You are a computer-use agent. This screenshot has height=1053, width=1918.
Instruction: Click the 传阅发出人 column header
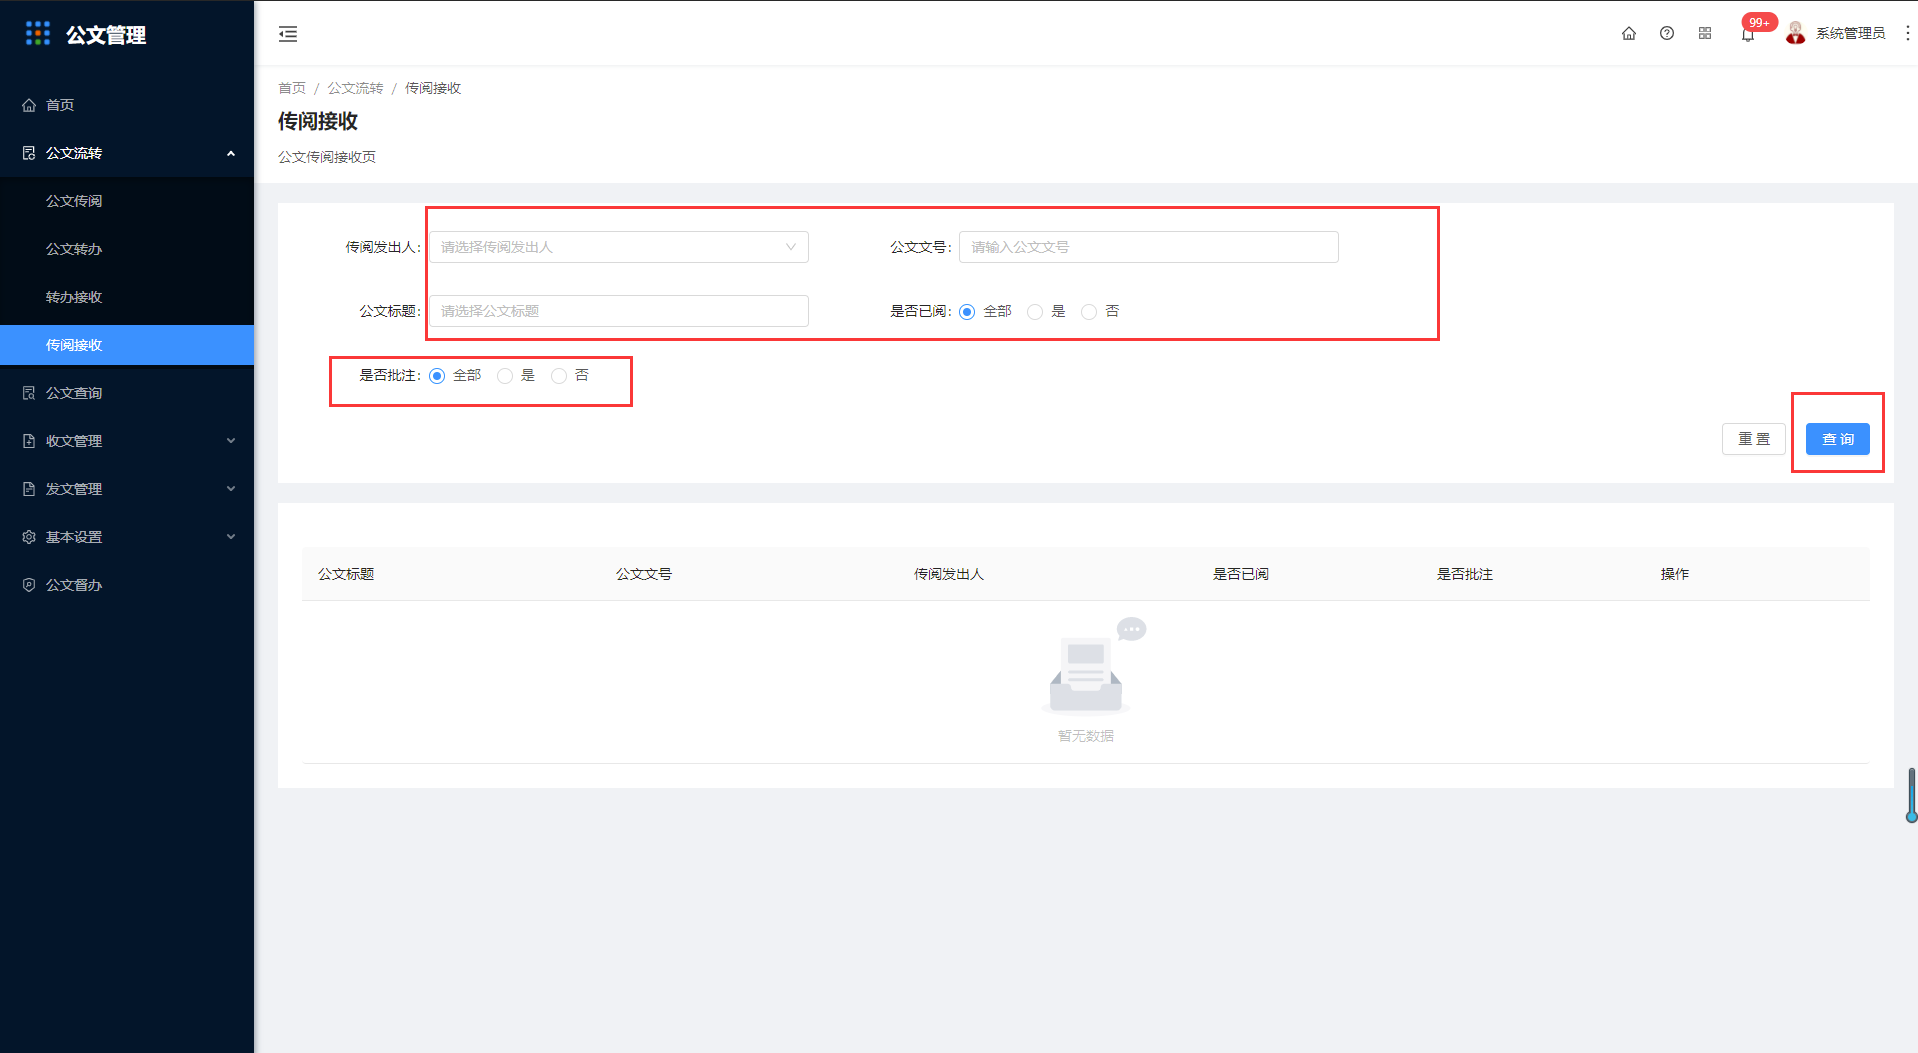tap(949, 574)
